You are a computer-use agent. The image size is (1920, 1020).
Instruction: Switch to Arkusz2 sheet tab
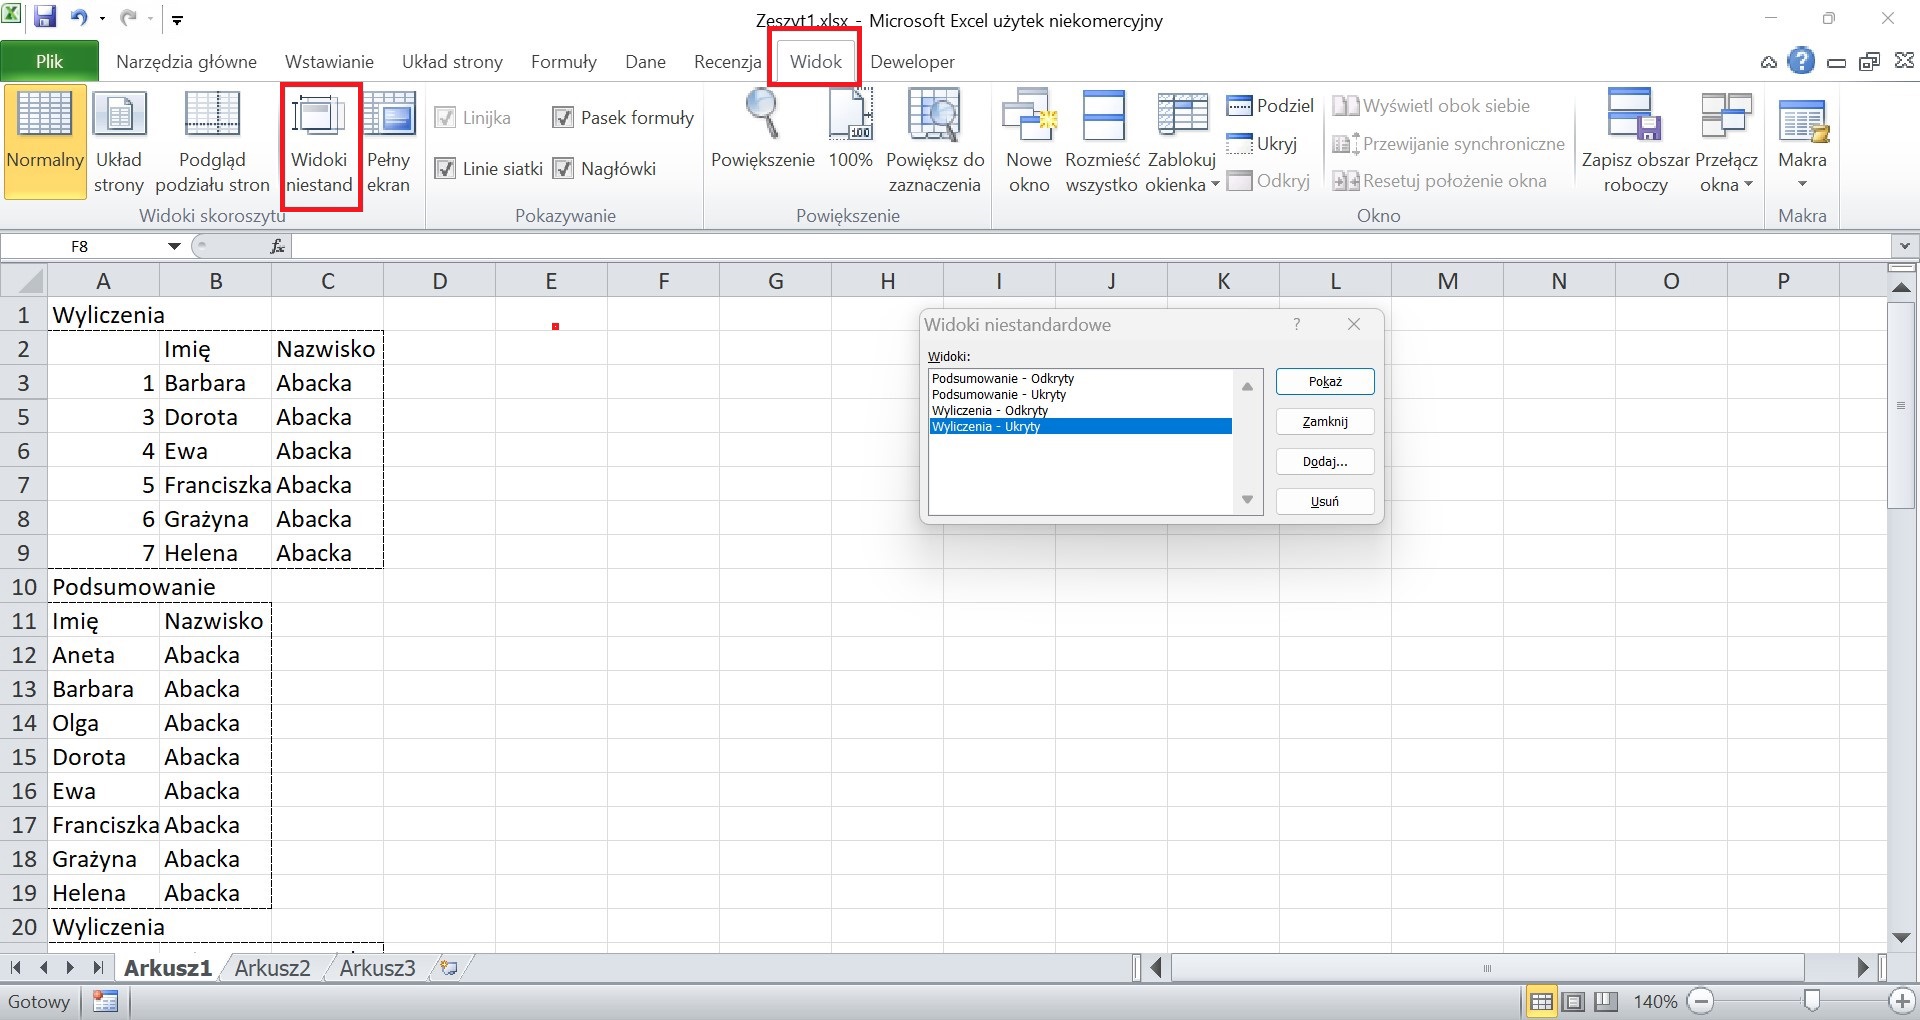point(272,968)
